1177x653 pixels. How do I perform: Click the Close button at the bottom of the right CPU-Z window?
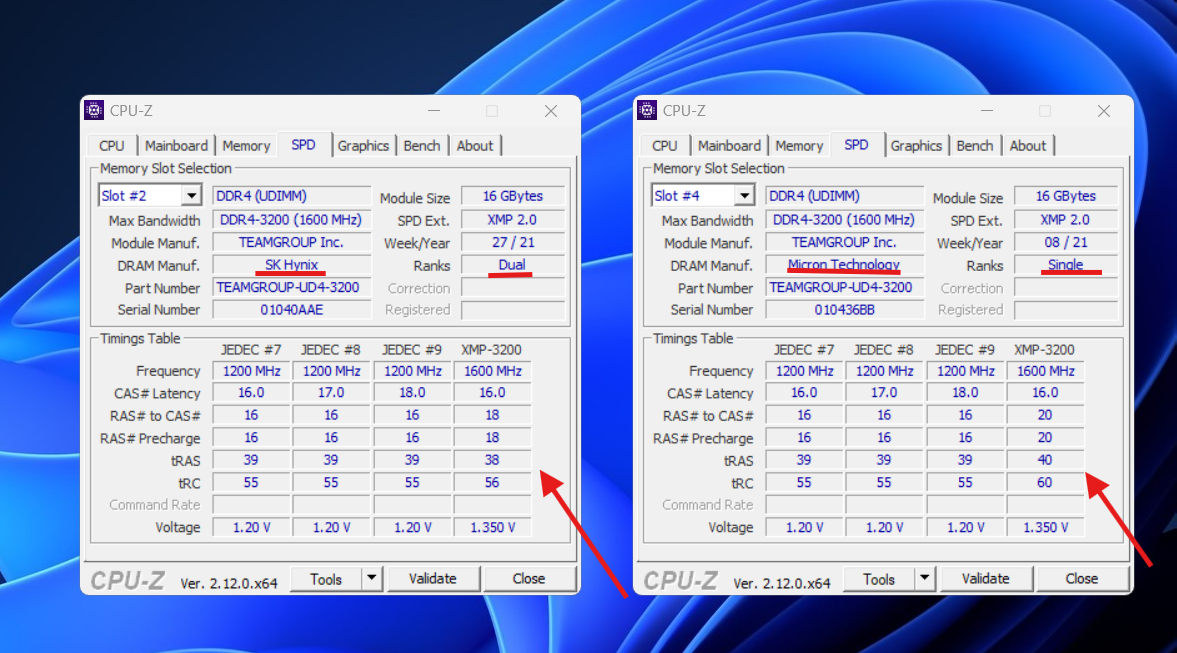[1082, 579]
